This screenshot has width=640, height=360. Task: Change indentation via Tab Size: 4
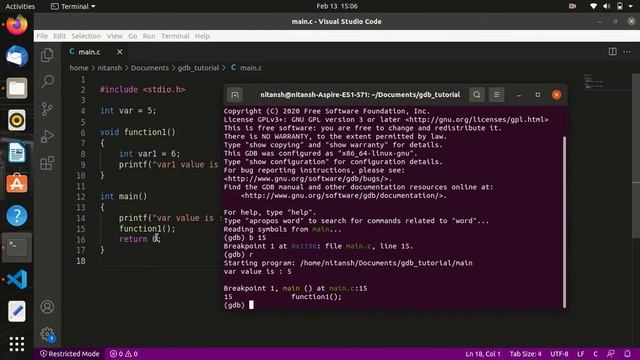coord(525,354)
